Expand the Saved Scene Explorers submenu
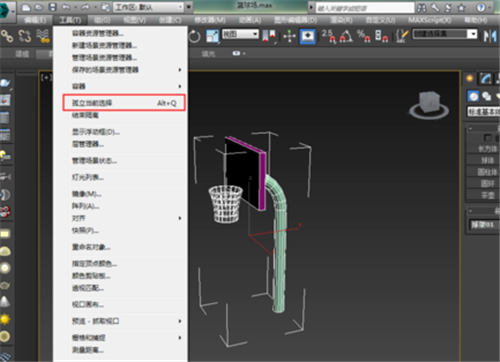Image resolution: width=500 pixels, height=362 pixels. click(x=180, y=70)
